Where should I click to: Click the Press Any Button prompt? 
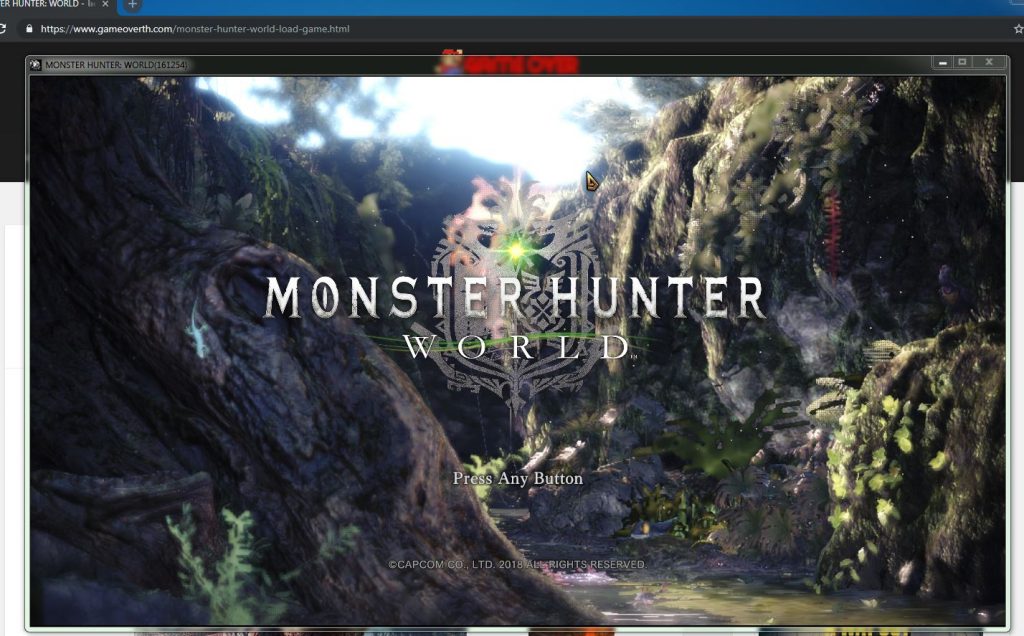(517, 479)
